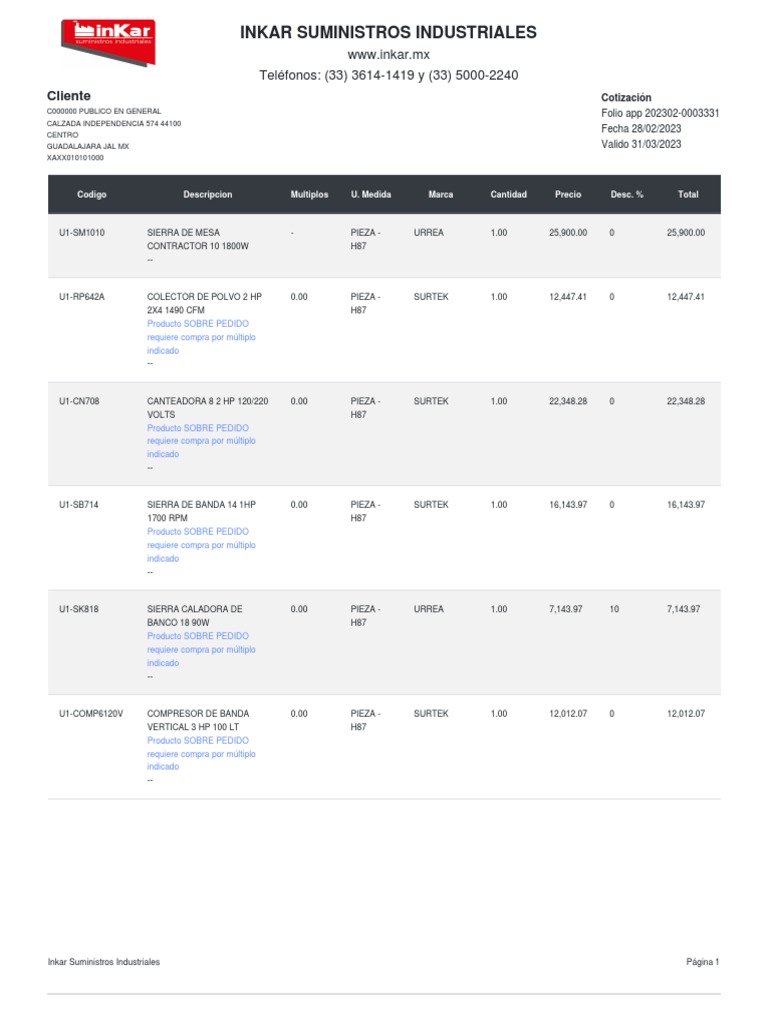Click the Página 1 footer label
This screenshot has width=768, height=1024.
(x=702, y=962)
